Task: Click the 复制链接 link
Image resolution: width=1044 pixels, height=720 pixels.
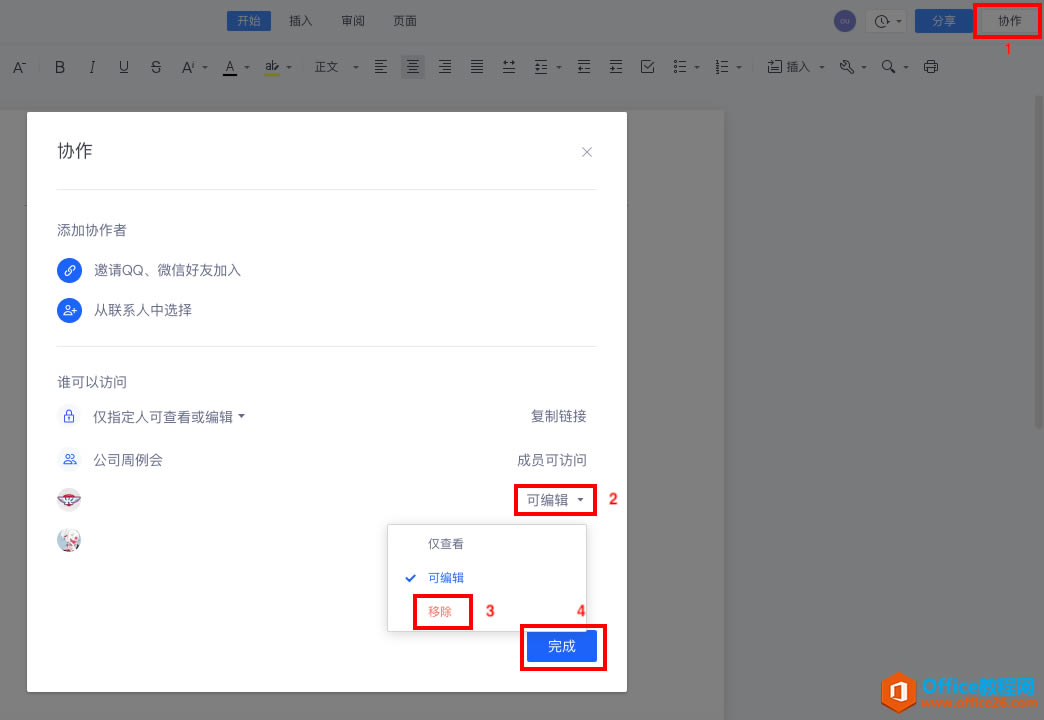Action: coord(559,417)
